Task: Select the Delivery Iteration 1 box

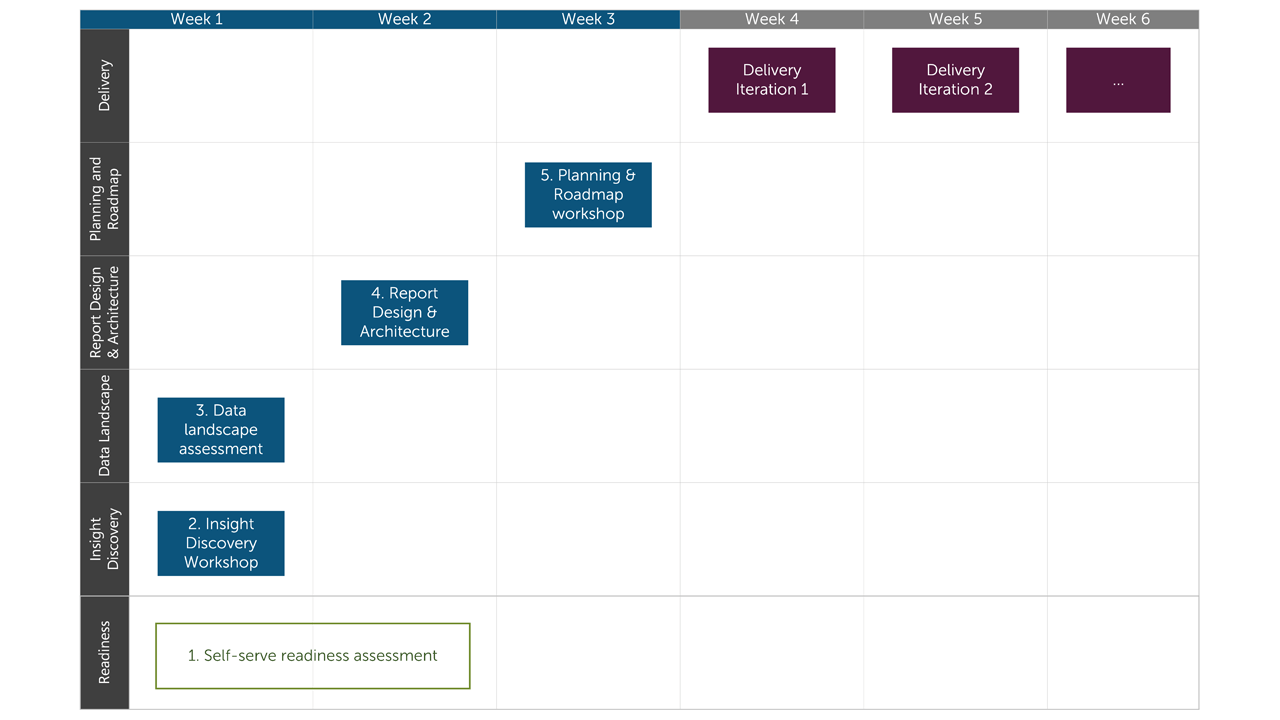Action: pos(772,80)
